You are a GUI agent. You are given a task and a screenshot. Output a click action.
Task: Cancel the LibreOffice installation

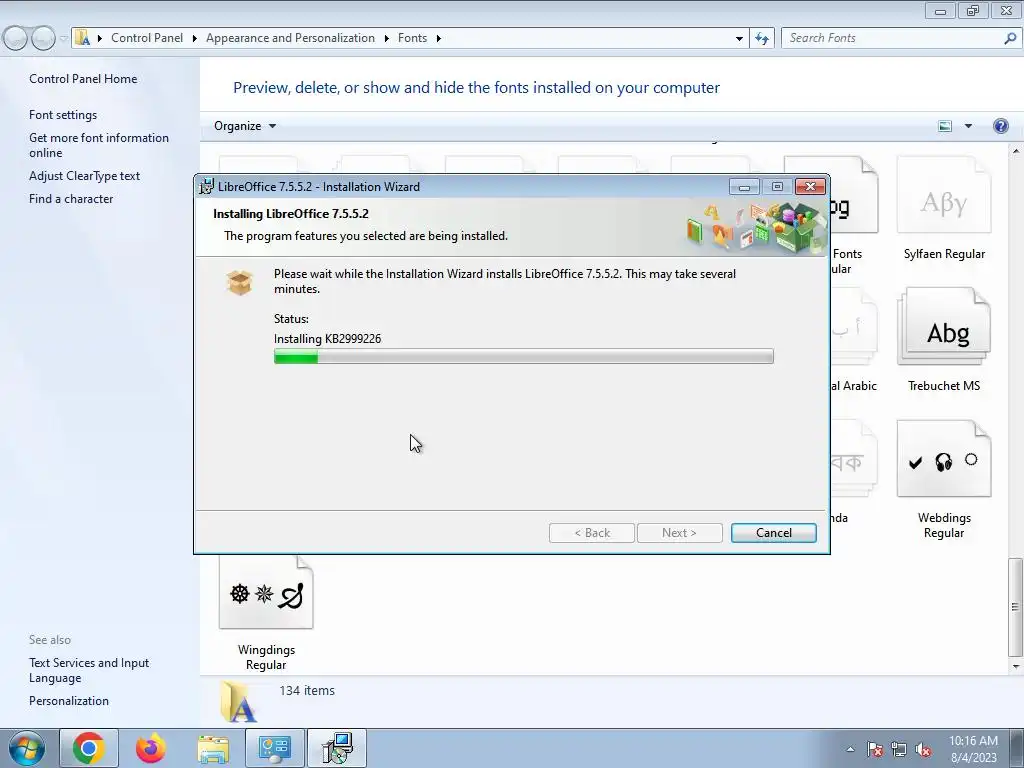click(773, 533)
